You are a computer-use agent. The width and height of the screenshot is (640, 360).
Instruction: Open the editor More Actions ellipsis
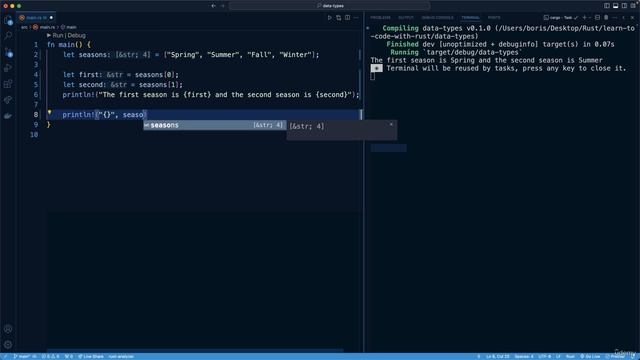coord(356,18)
